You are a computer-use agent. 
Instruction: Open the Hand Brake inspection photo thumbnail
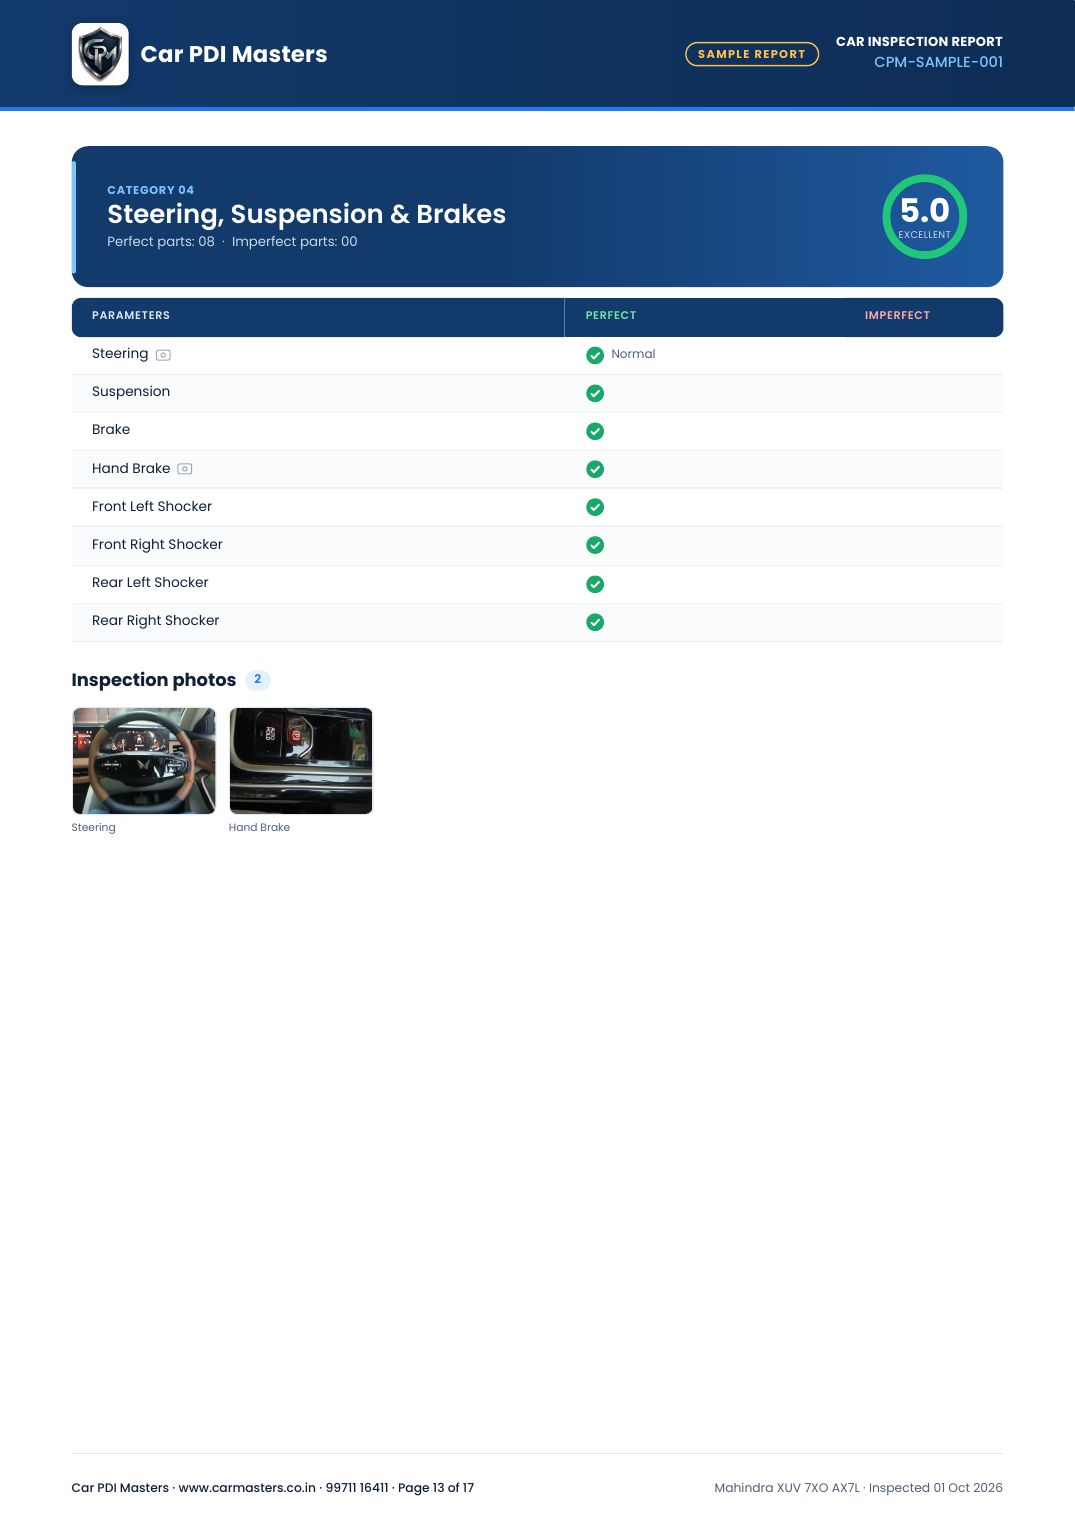pos(301,761)
